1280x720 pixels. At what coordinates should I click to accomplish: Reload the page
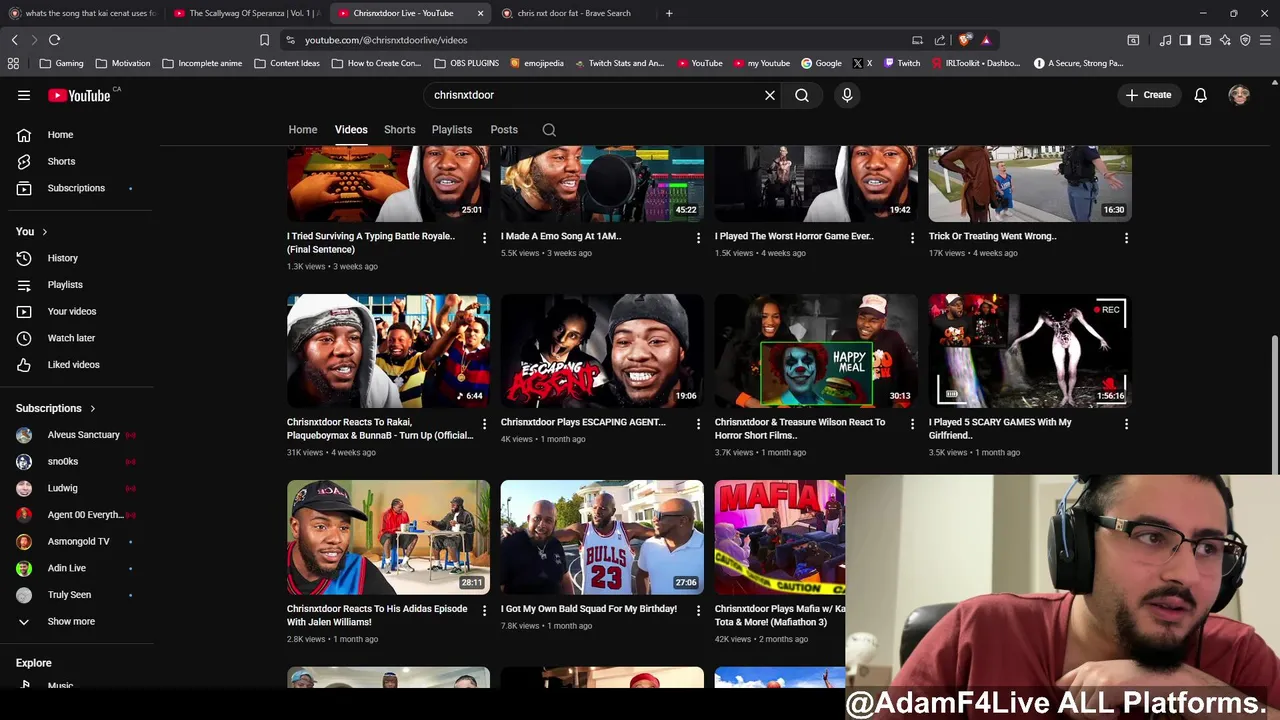tap(54, 40)
